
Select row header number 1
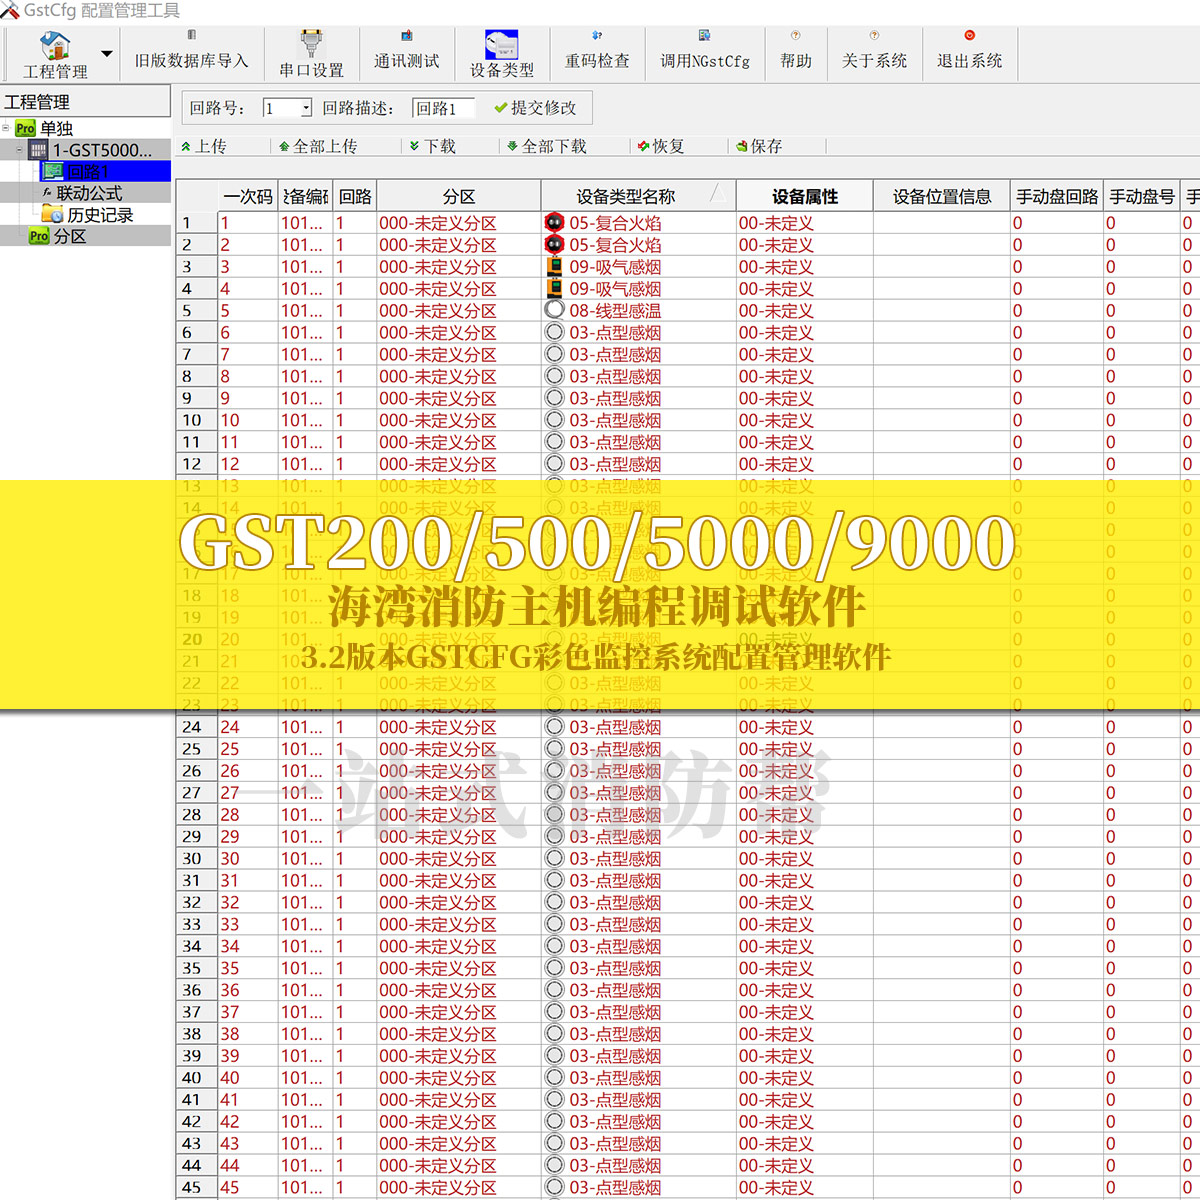coord(197,223)
